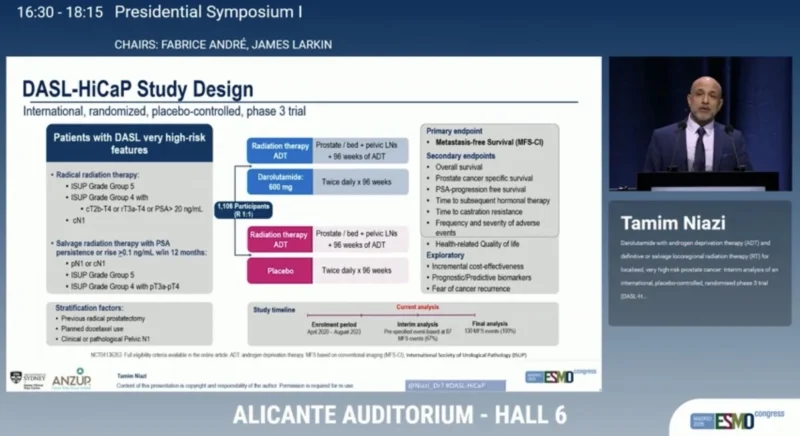
Task: Click the 'International, randomized, placebo-controlled, phase 3 trial' subtitle
Action: (x=164, y=111)
